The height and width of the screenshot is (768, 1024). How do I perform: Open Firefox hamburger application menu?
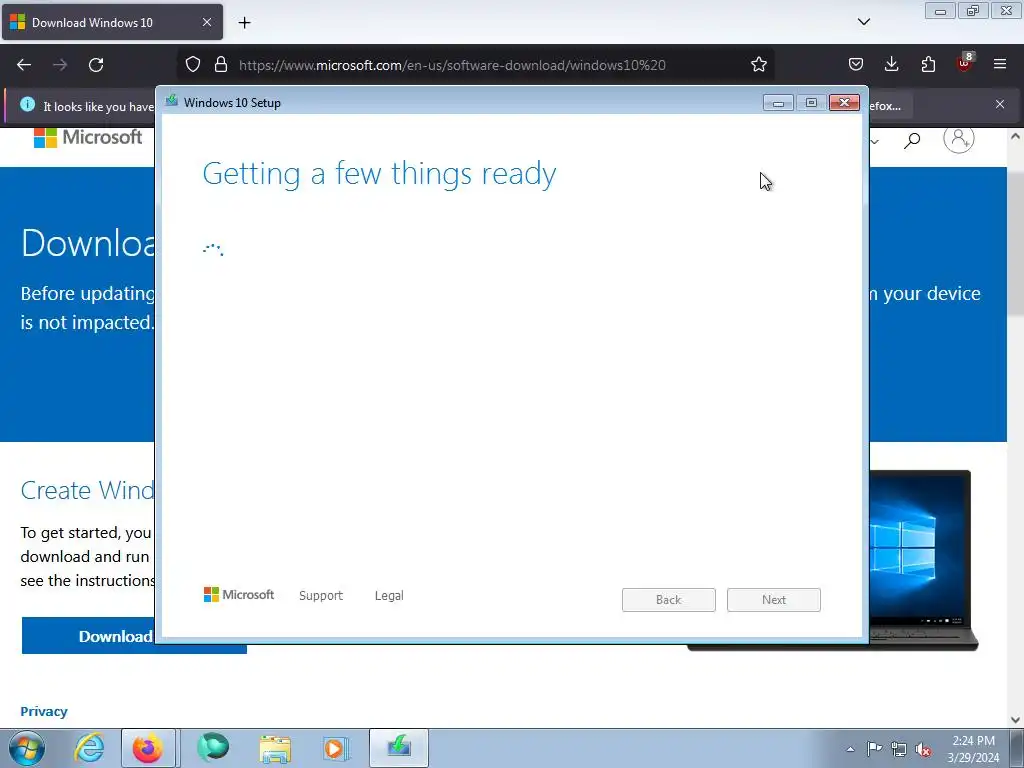coord(1000,65)
